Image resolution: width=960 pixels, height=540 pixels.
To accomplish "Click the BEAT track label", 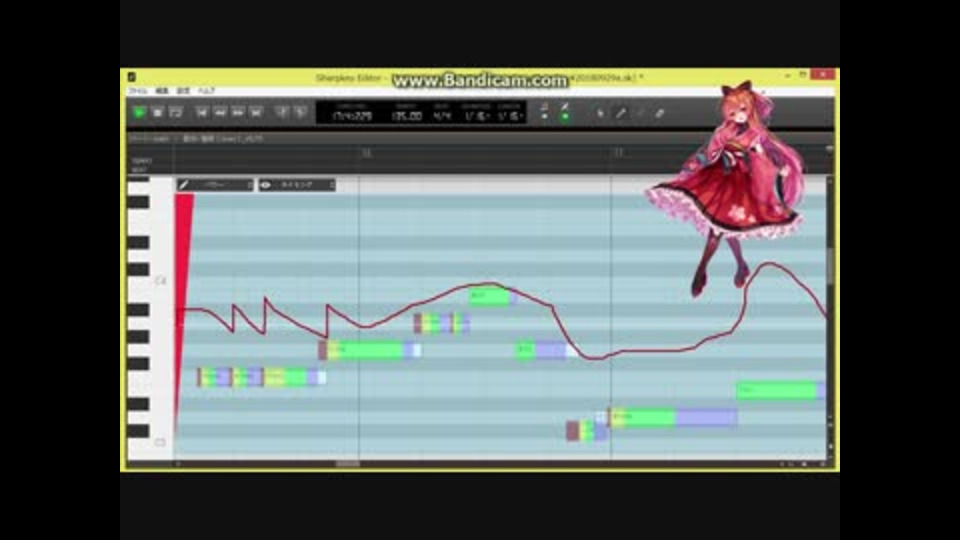I will pyautogui.click(x=140, y=170).
